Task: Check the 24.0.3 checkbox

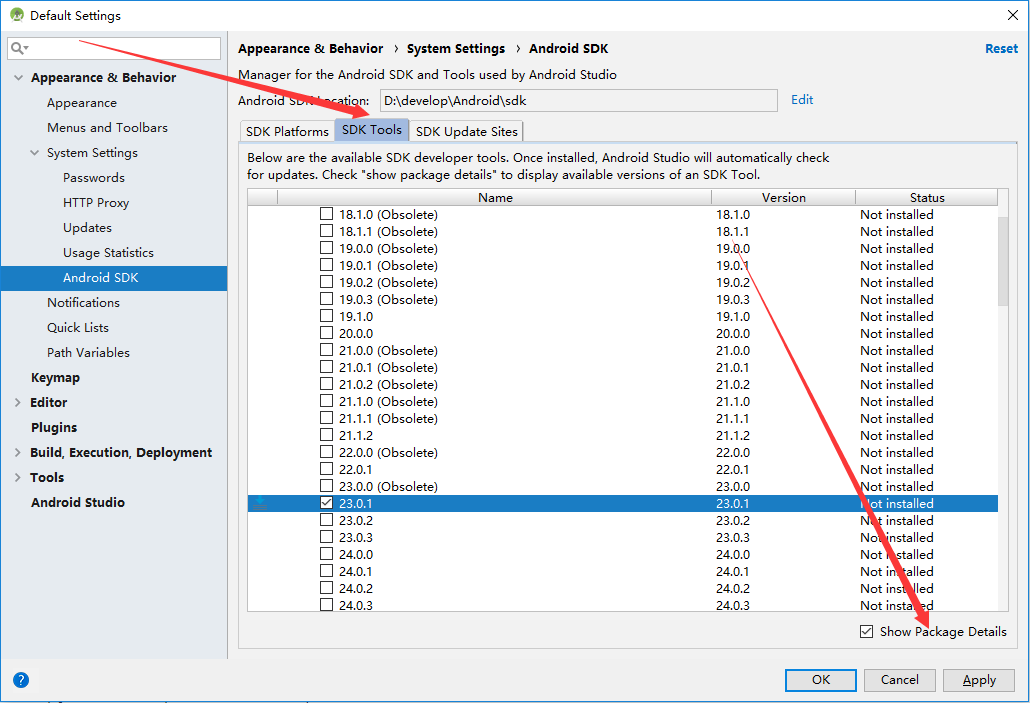Action: pyautogui.click(x=326, y=605)
